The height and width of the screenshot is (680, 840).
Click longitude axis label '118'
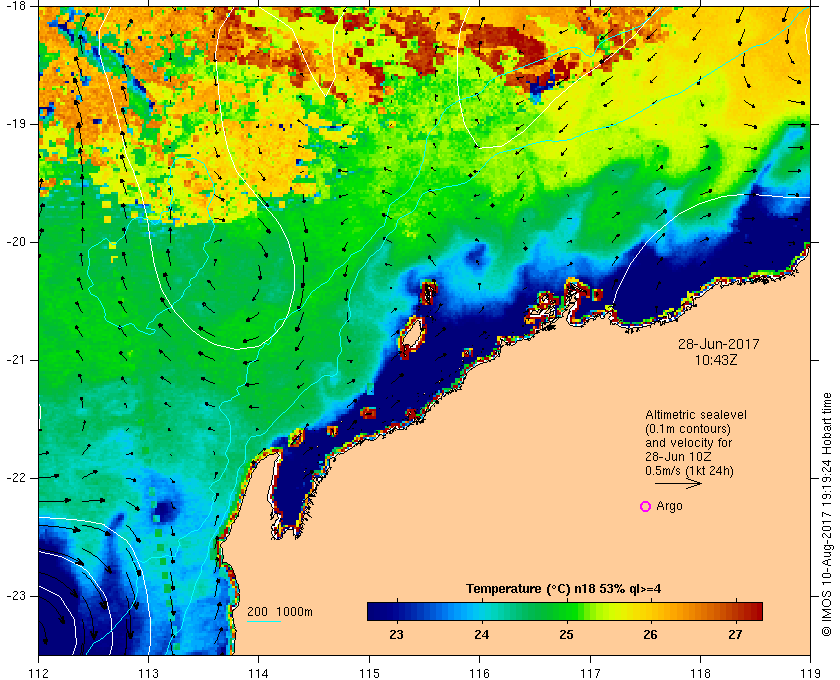[700, 672]
